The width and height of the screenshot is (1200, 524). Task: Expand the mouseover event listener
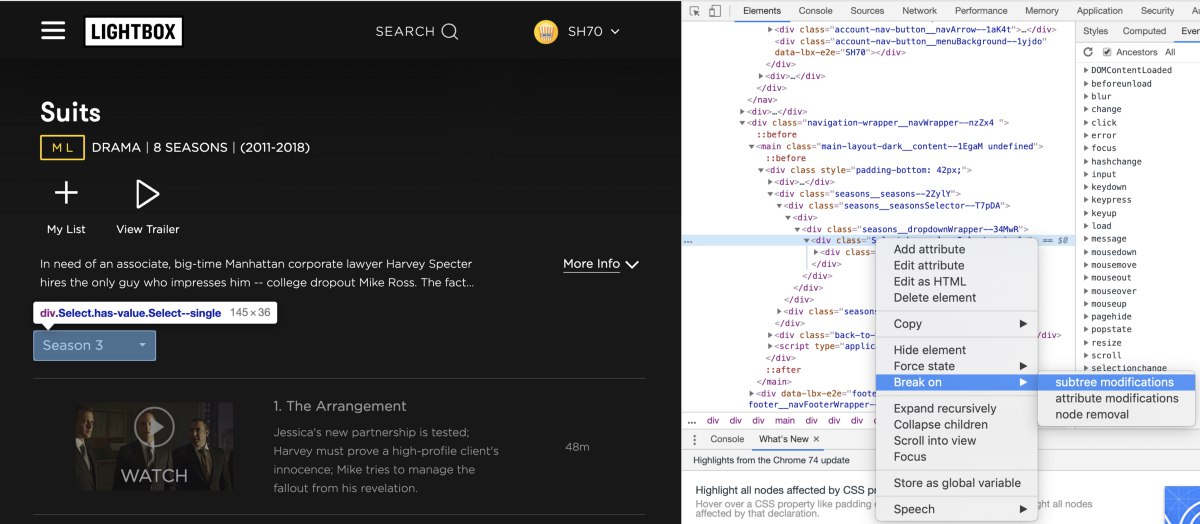coord(1087,292)
